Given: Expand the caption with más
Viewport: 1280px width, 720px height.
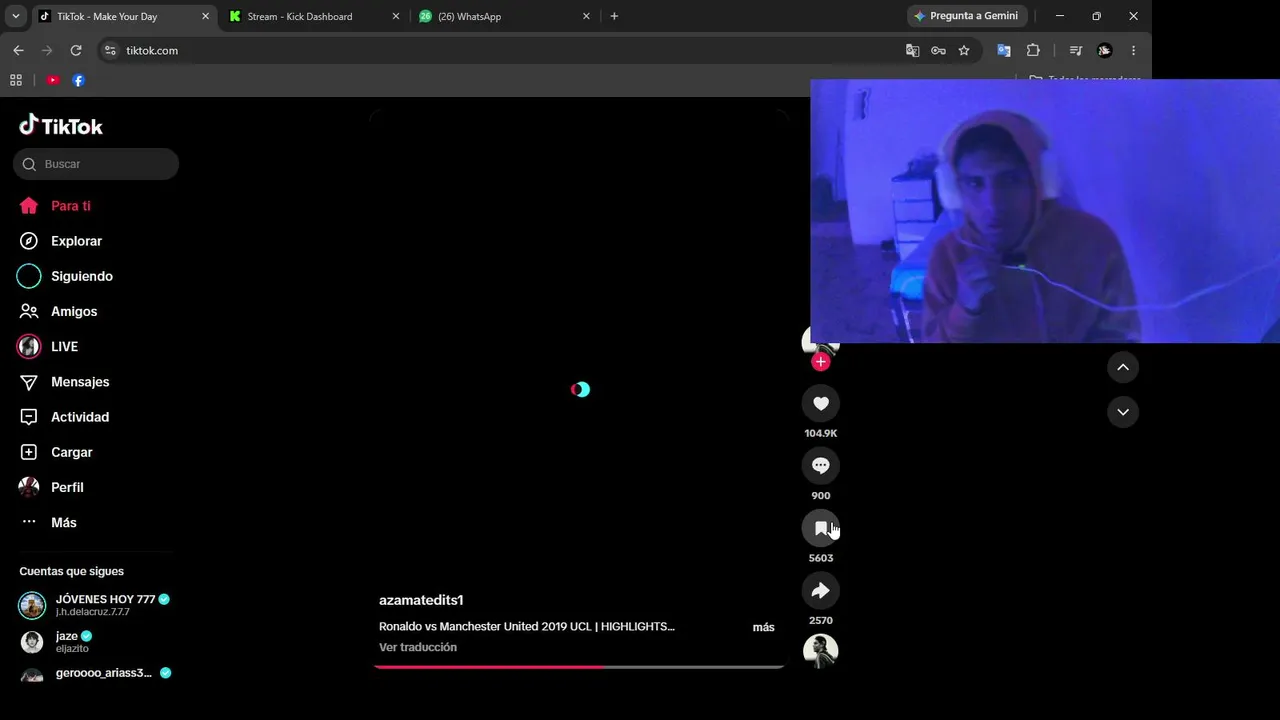Looking at the screenshot, I should pyautogui.click(x=763, y=627).
